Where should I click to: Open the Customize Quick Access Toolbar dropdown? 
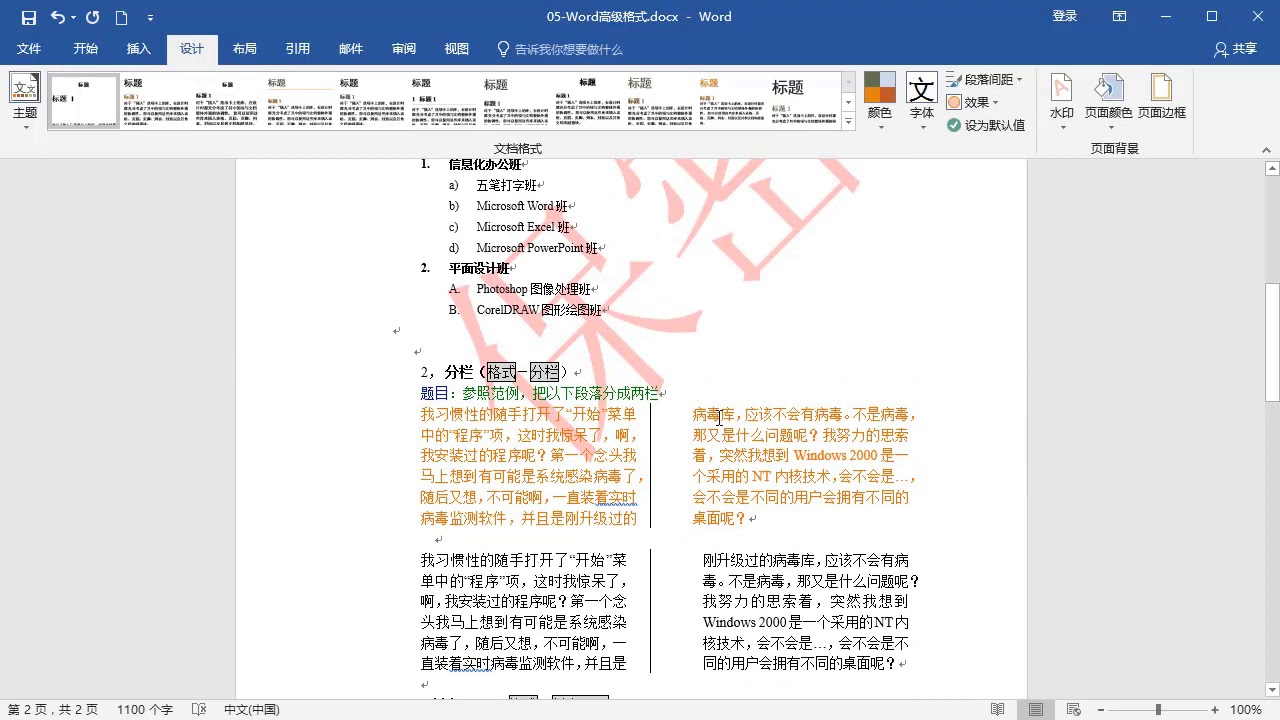150,18
